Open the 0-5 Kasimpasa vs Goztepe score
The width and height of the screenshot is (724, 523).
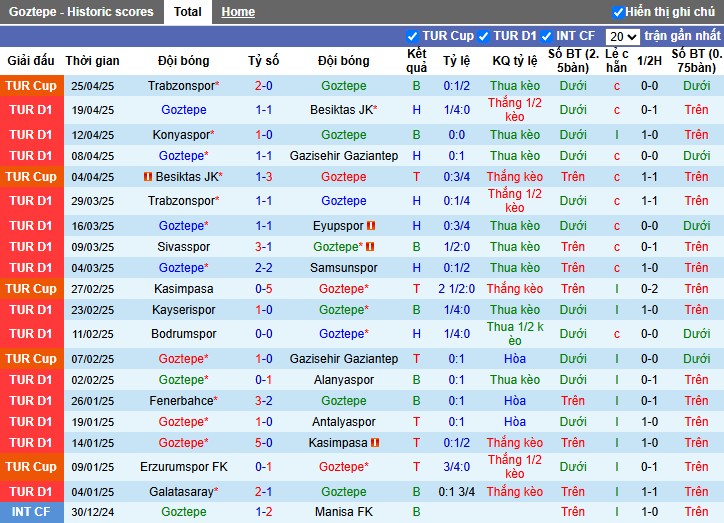coord(264,289)
